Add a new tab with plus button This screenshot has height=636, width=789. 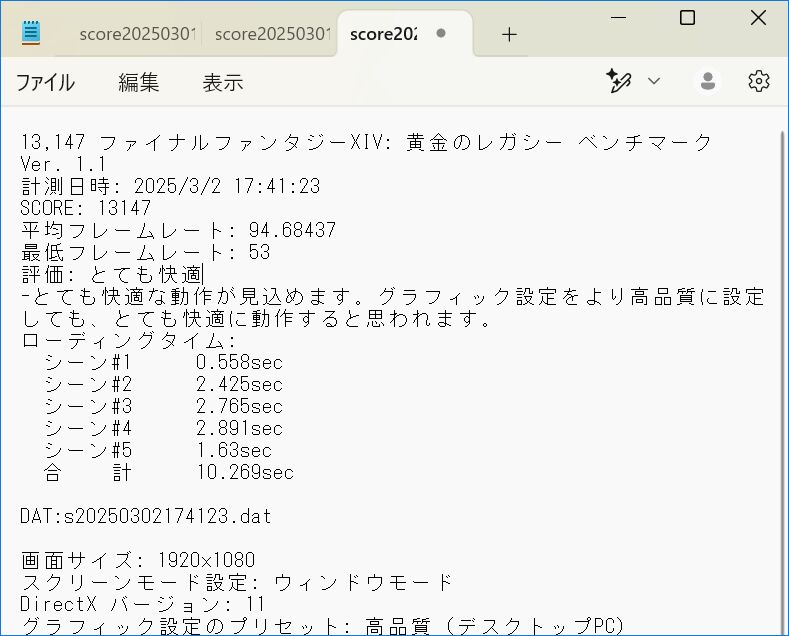point(509,34)
